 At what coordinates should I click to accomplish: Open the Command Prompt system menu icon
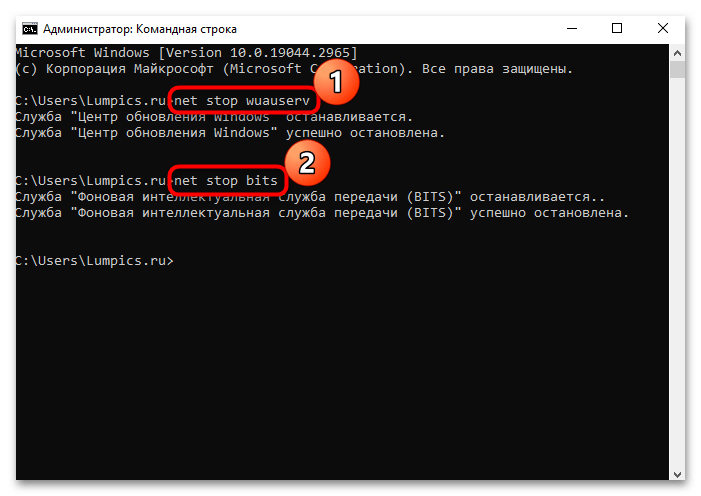[x=30, y=29]
